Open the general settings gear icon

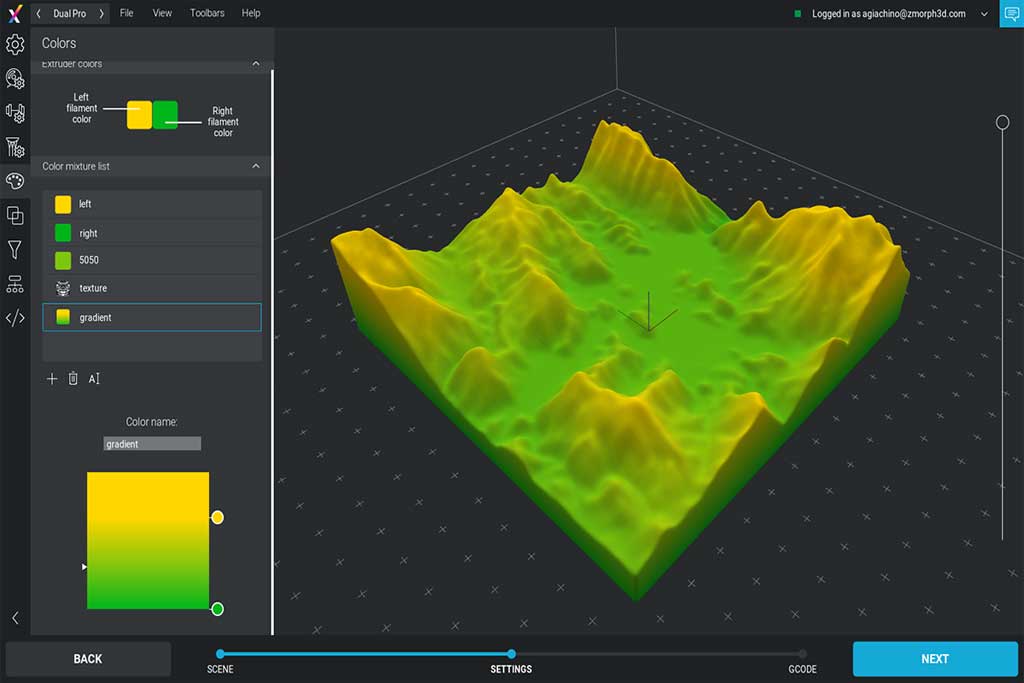[x=15, y=44]
